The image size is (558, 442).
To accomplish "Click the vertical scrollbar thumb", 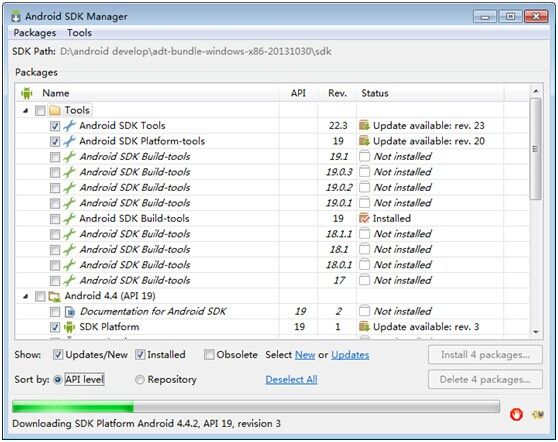I will click(x=536, y=149).
